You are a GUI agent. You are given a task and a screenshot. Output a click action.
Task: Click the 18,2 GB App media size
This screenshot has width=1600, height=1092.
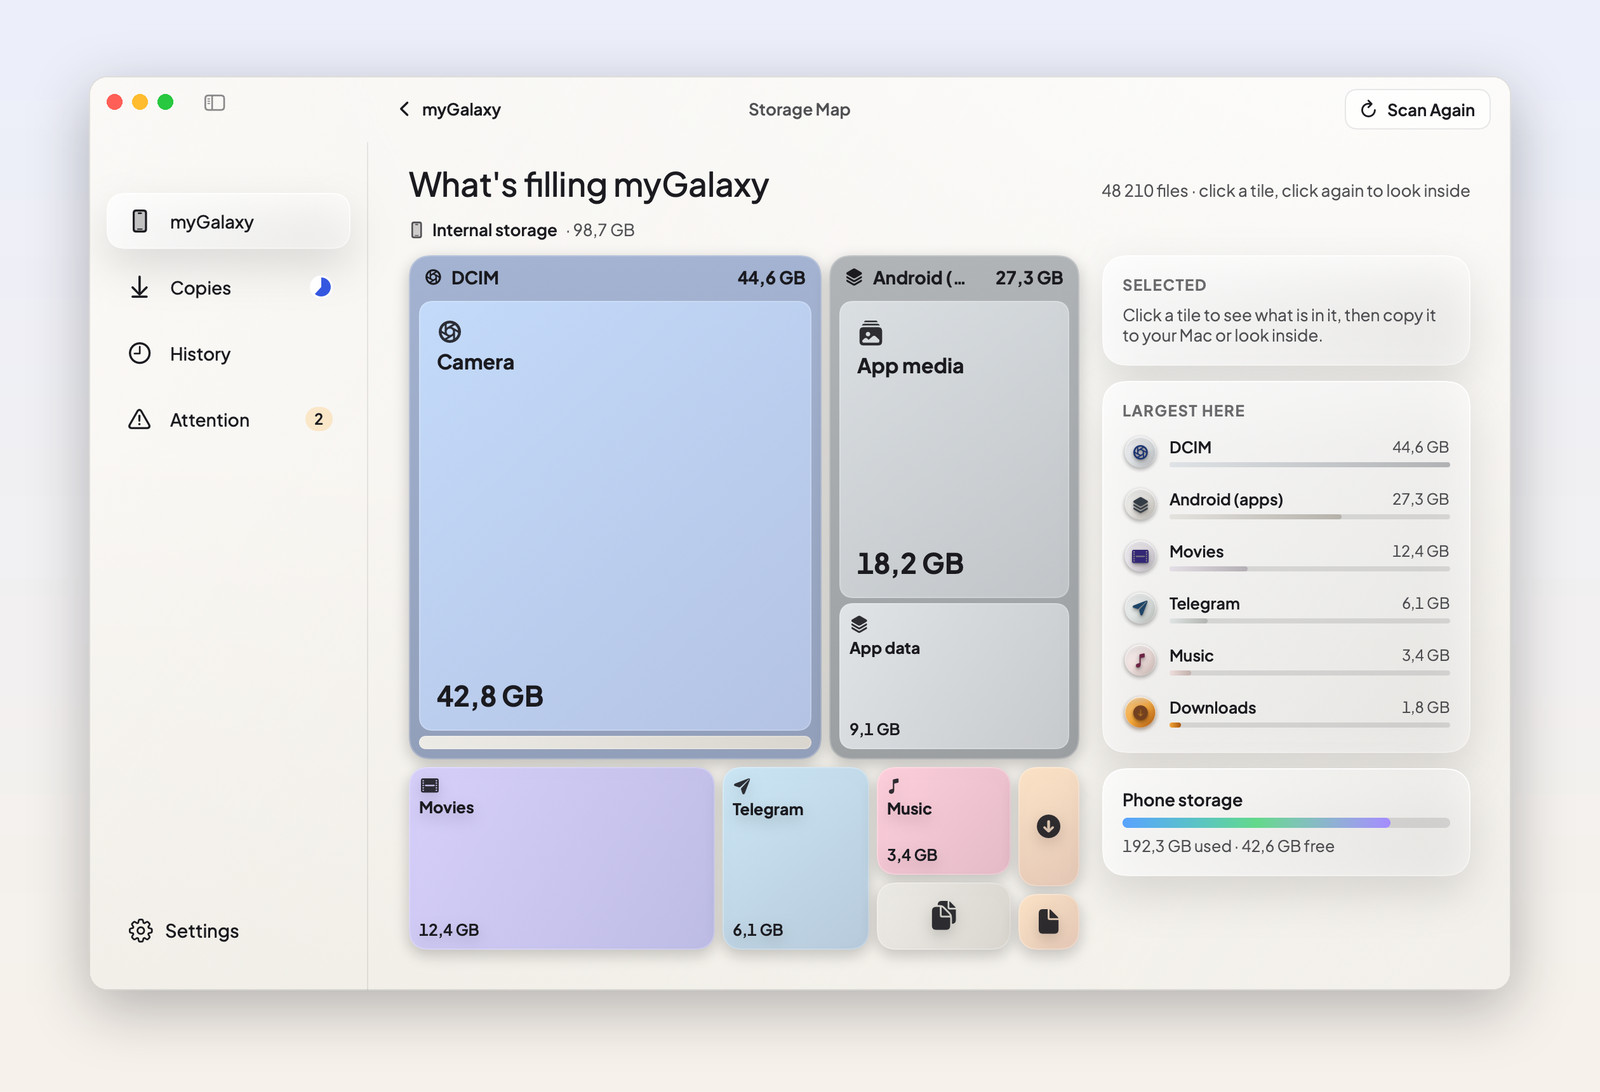click(910, 564)
